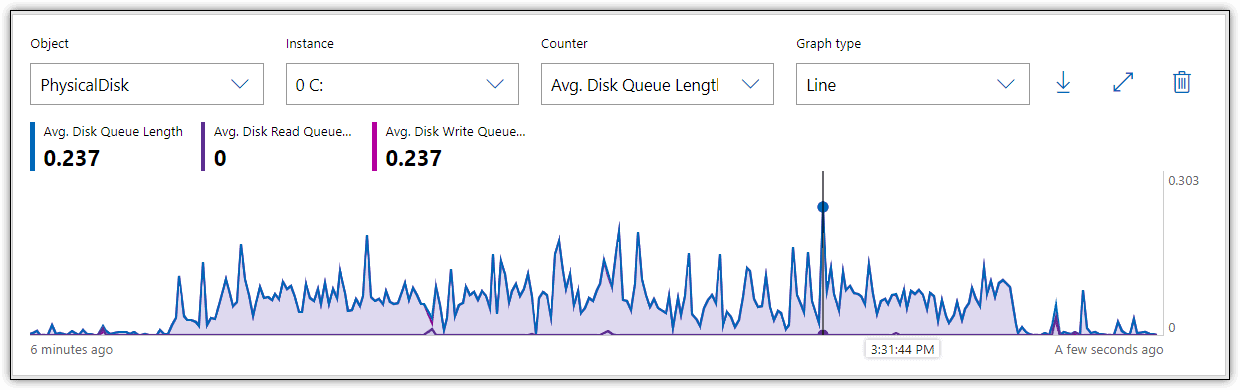The image size is (1240, 390).
Task: Download the performance chart data
Action: (x=1064, y=84)
